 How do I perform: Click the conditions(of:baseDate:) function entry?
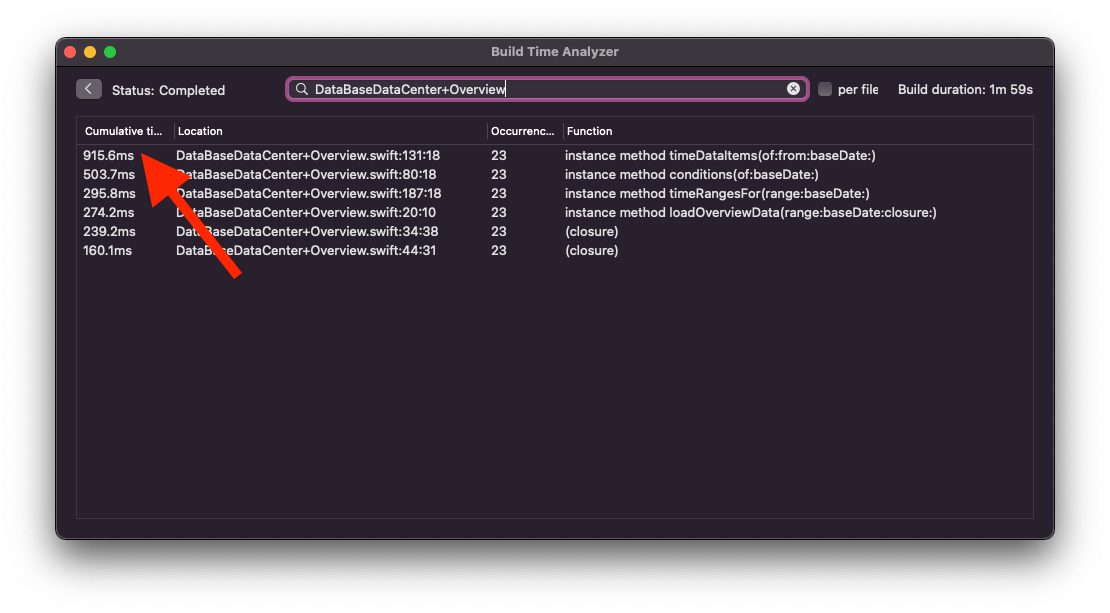tap(692, 175)
